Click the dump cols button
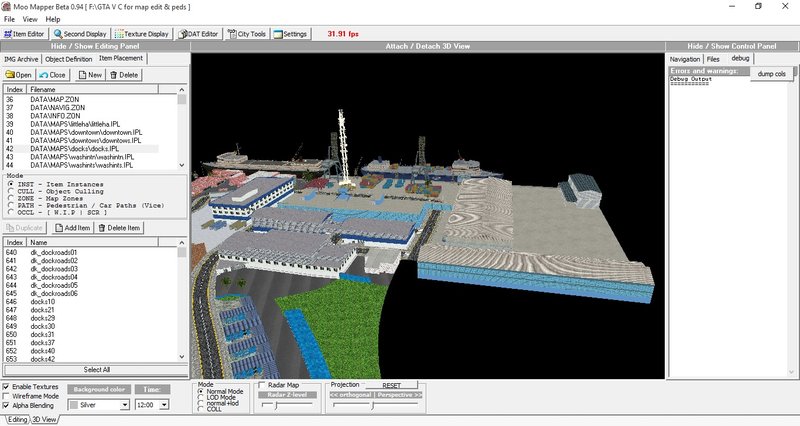Viewport: 800px width, 426px height. tap(771, 74)
